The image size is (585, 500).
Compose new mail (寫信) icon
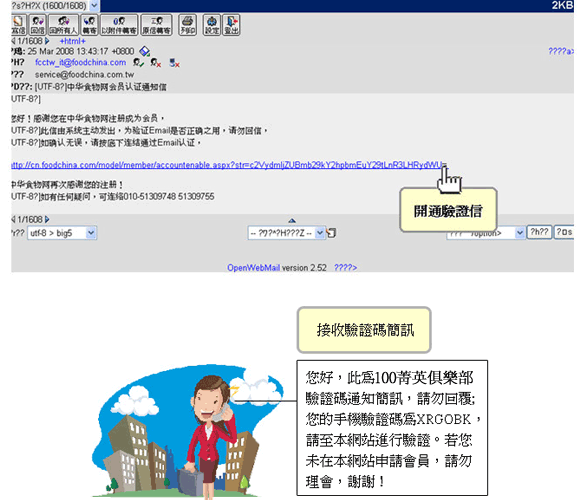[x=19, y=25]
